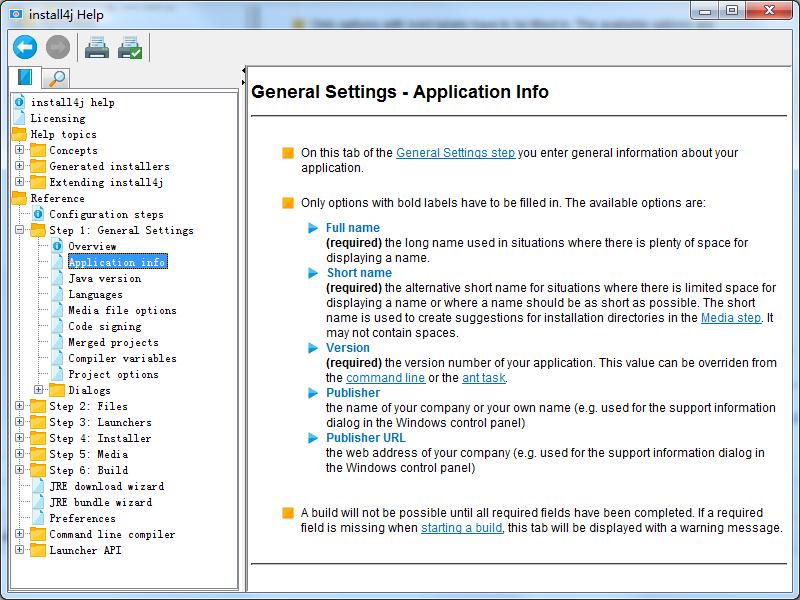Collapse Step 1: General Settings node
800x600 pixels.
pyautogui.click(x=19, y=230)
